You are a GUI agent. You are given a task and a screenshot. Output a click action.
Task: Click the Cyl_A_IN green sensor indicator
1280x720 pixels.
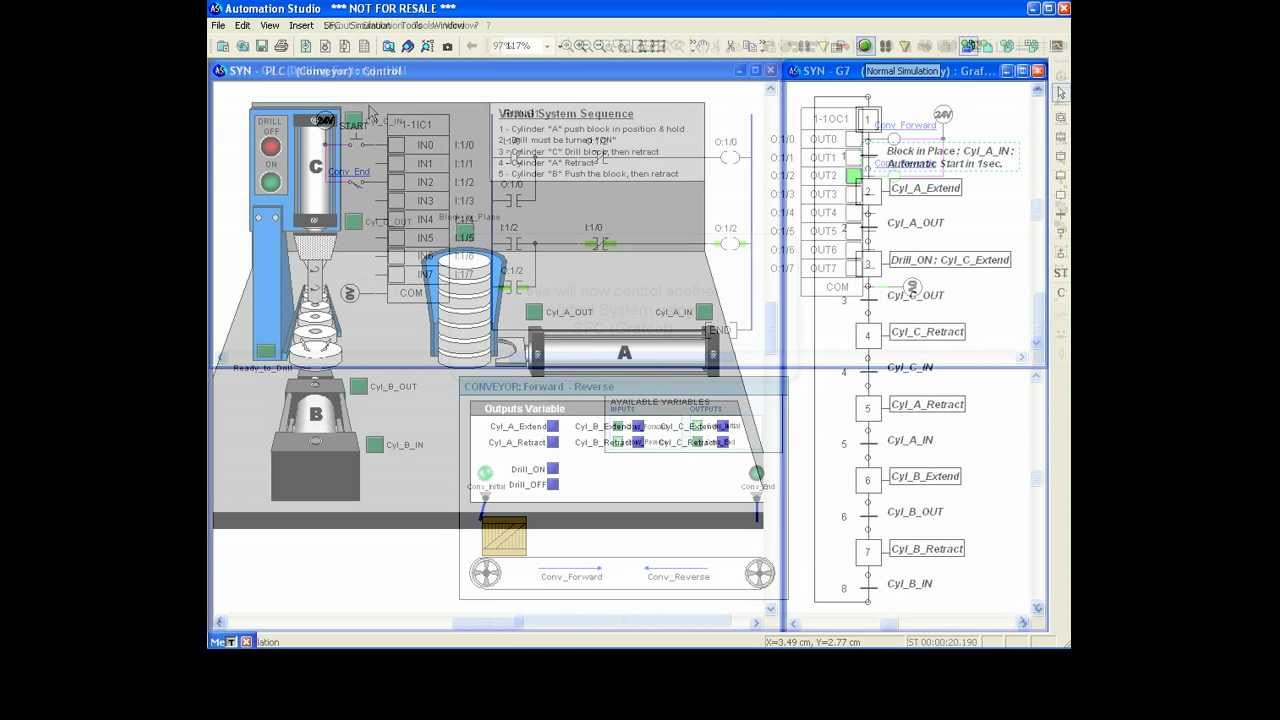704,312
